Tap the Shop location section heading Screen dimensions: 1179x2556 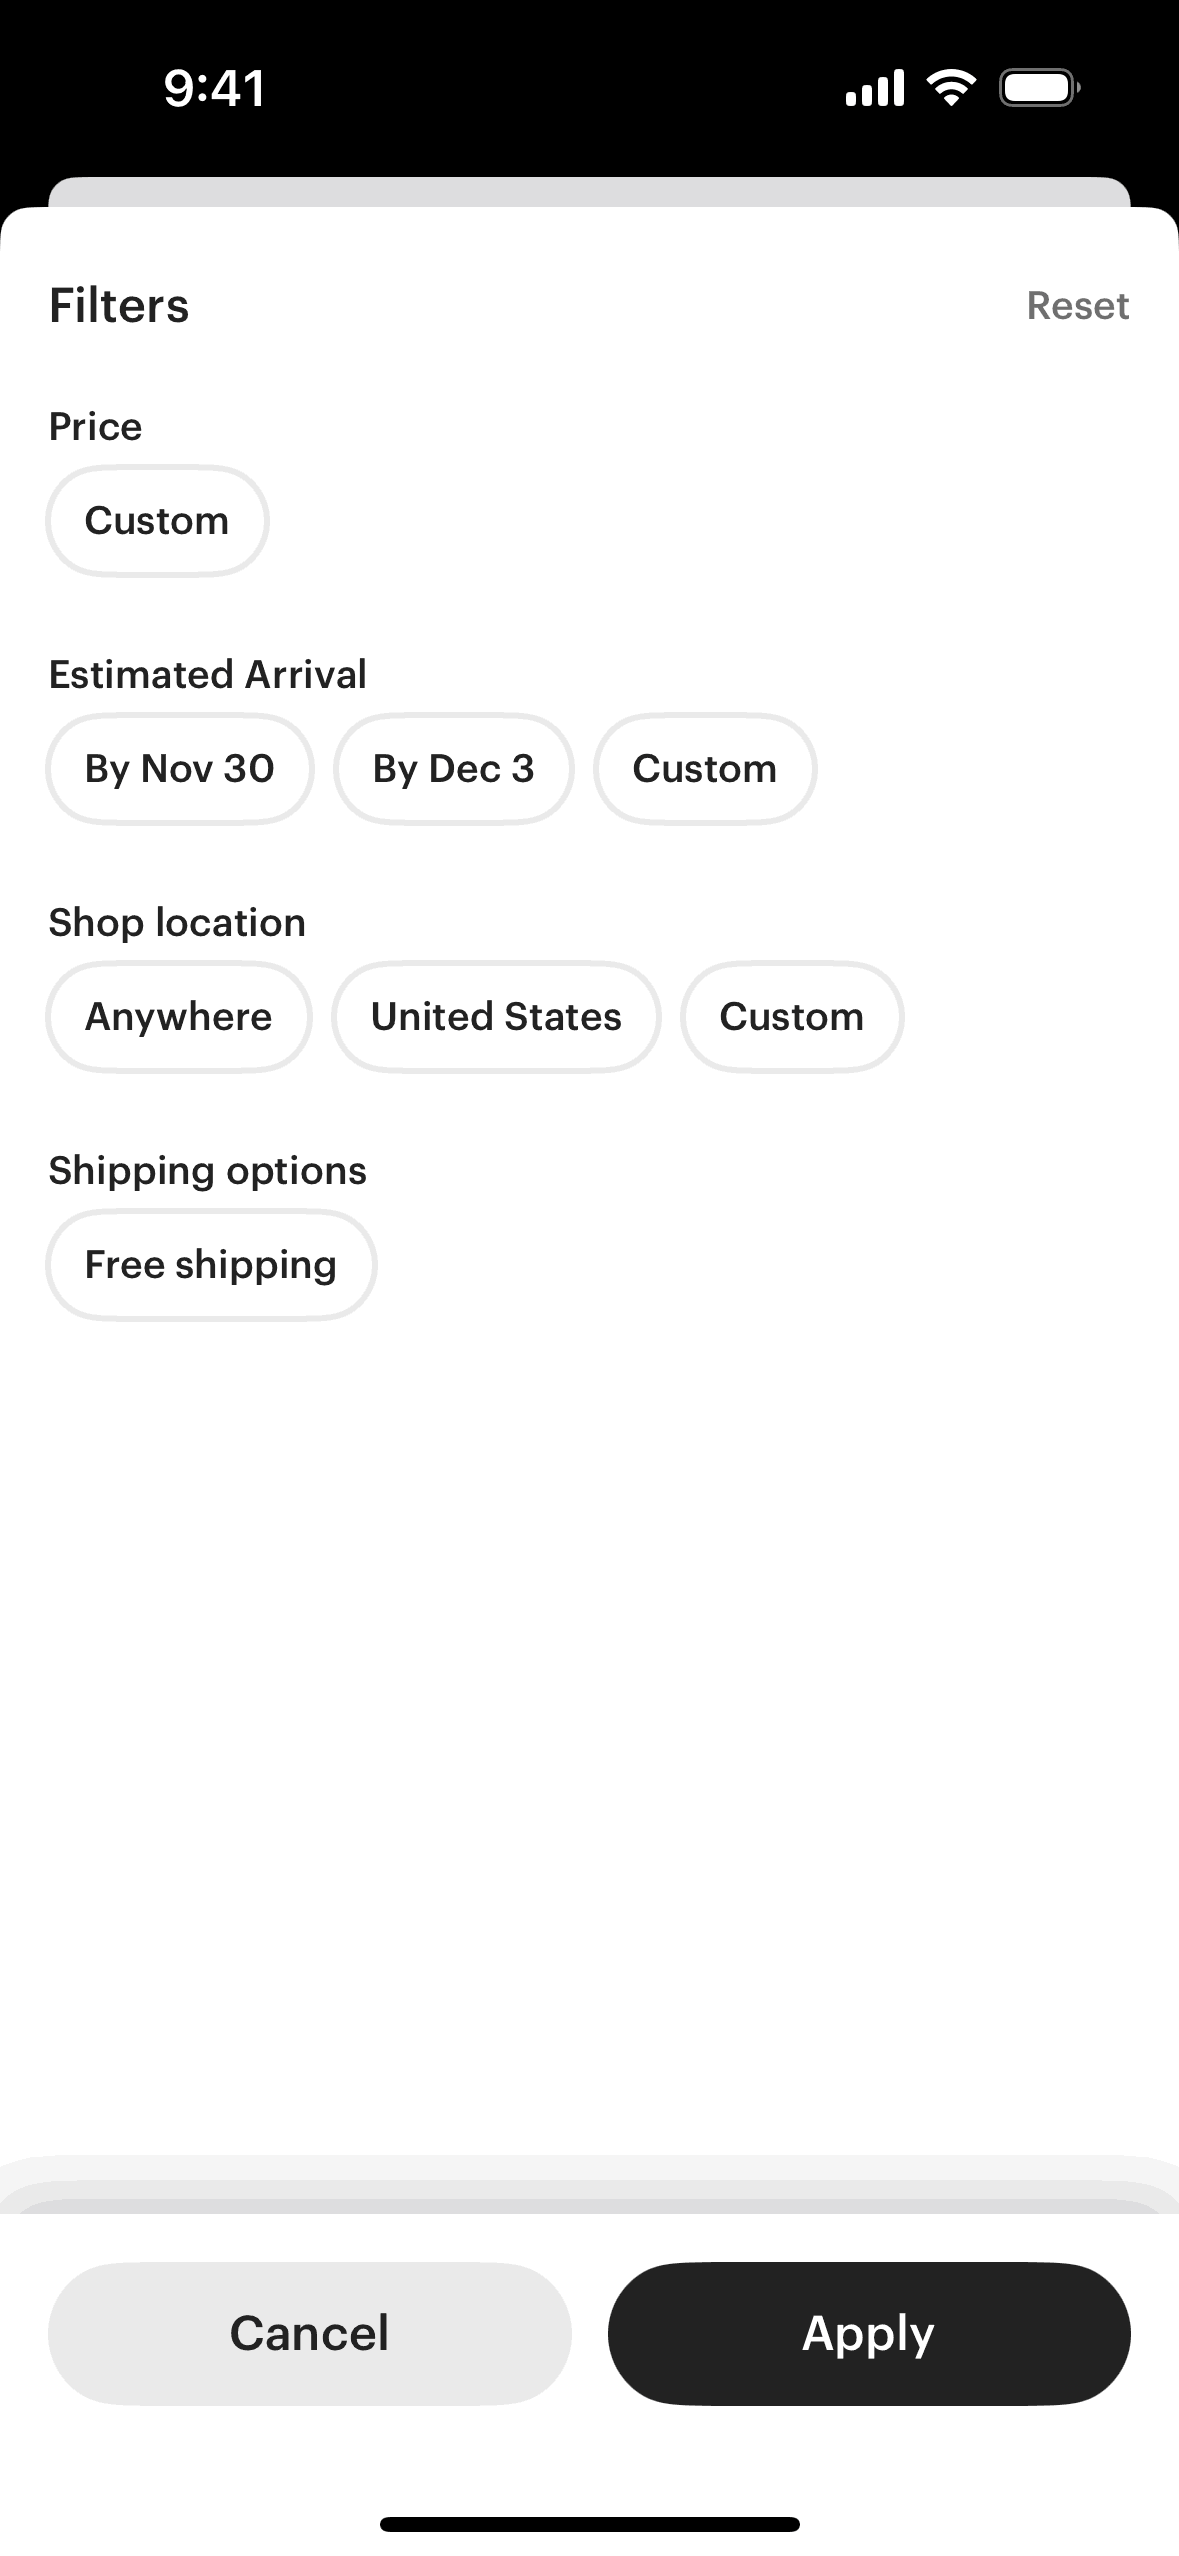177,923
